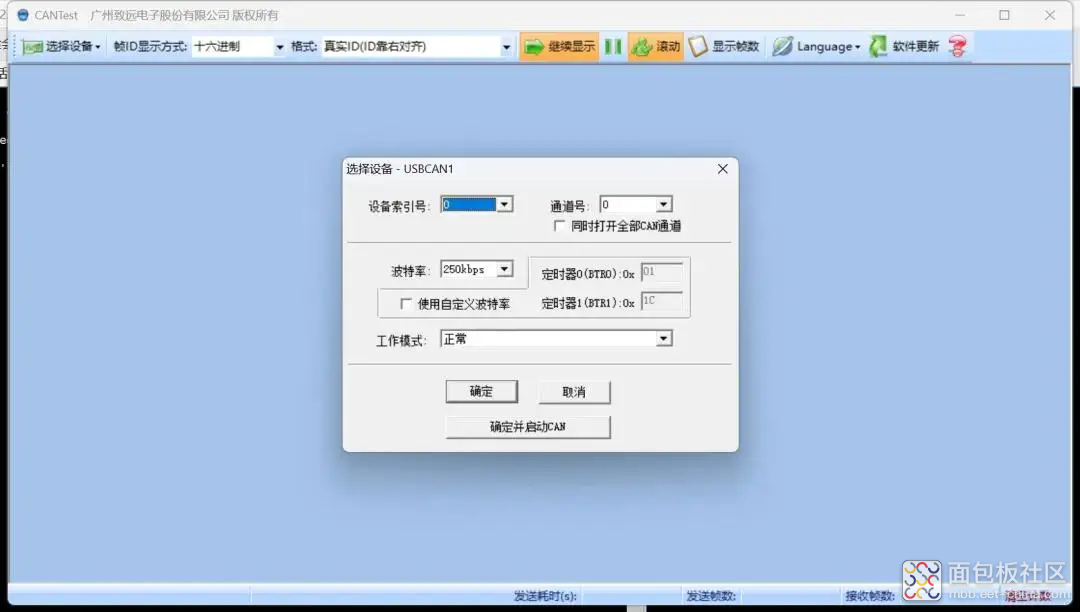The height and width of the screenshot is (612, 1080).
Task: Check the 使用自定义波特率 checkbox
Action: [406, 304]
